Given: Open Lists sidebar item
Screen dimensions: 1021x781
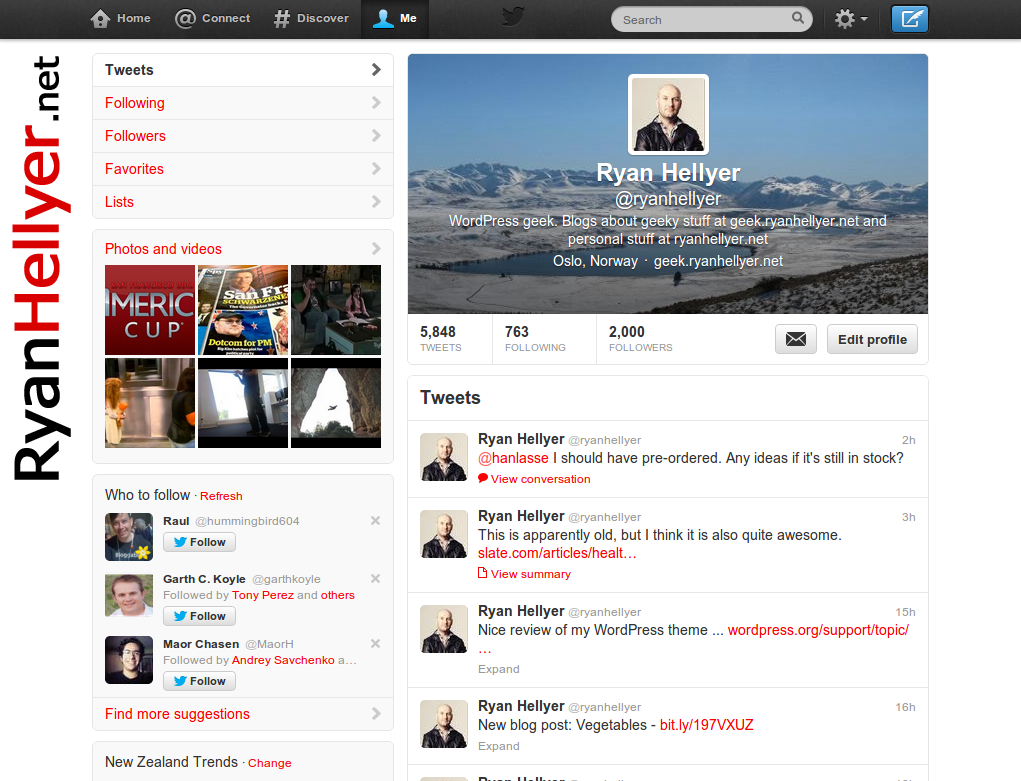Looking at the screenshot, I should (x=243, y=202).
